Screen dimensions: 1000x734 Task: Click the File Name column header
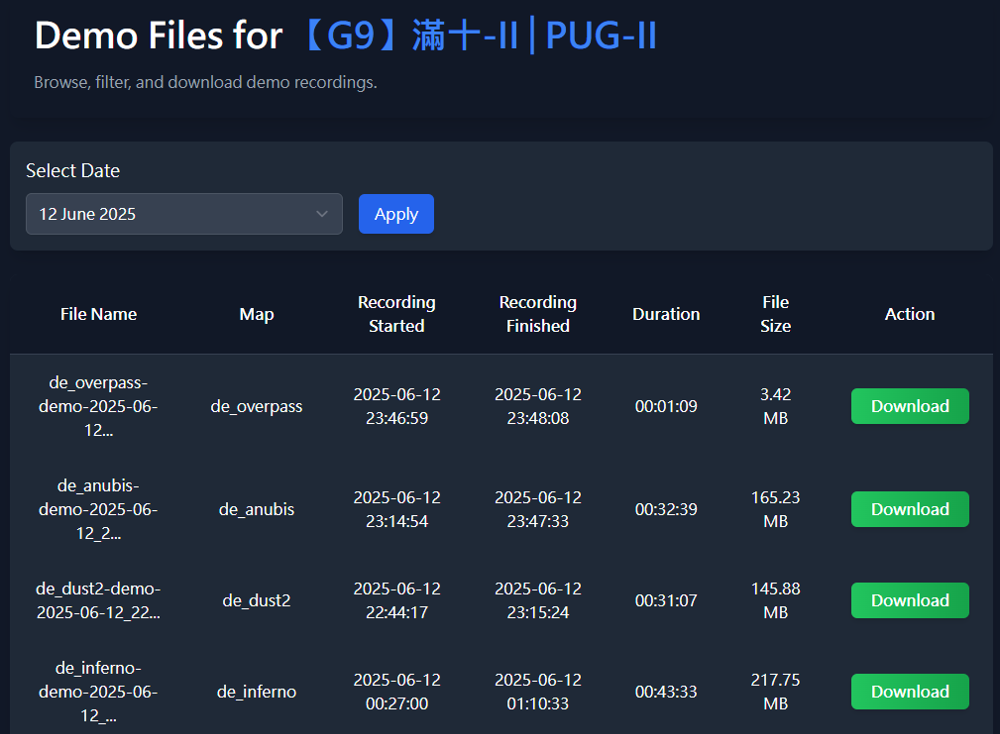[x=99, y=314]
